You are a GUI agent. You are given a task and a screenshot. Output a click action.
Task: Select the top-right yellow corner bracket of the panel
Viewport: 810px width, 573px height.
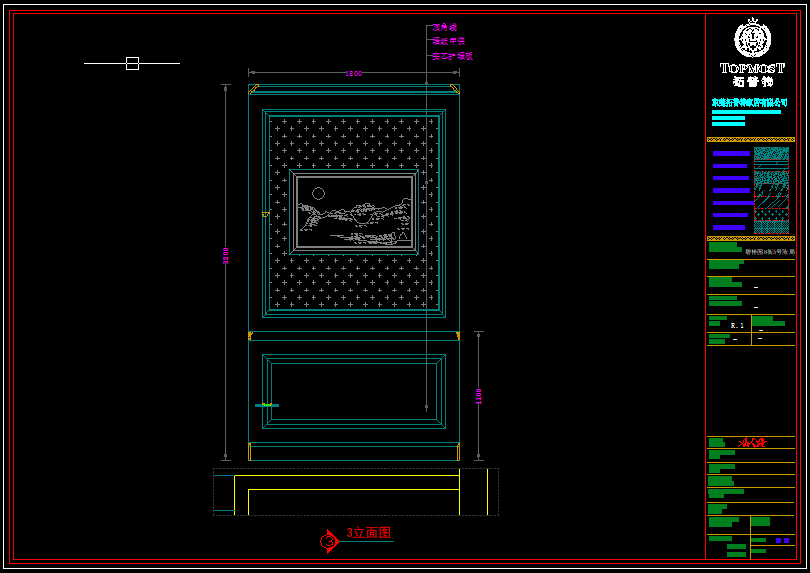pos(455,90)
